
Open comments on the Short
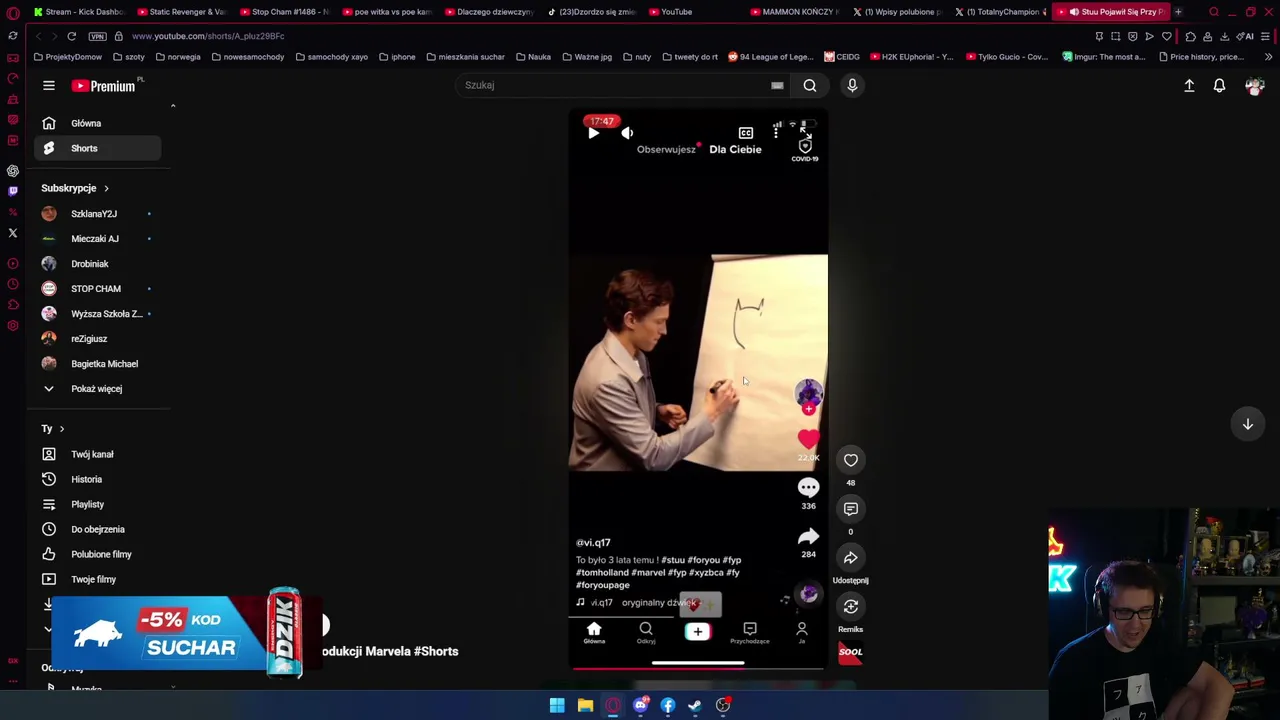851,509
